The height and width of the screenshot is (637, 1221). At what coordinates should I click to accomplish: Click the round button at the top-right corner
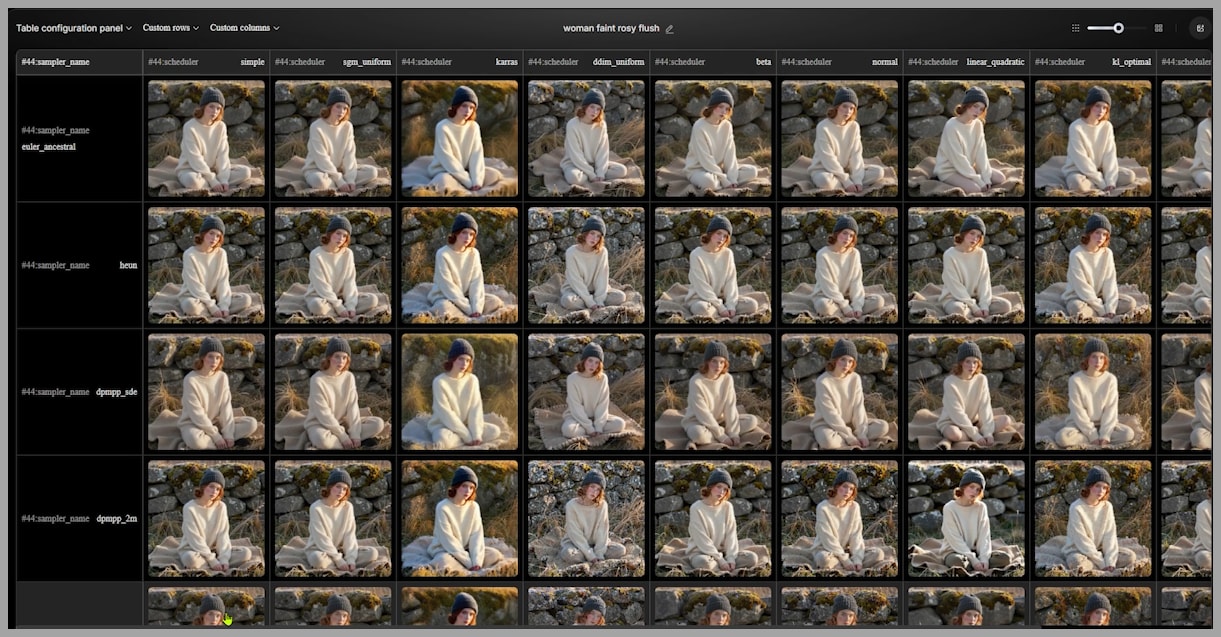[x=1200, y=28]
